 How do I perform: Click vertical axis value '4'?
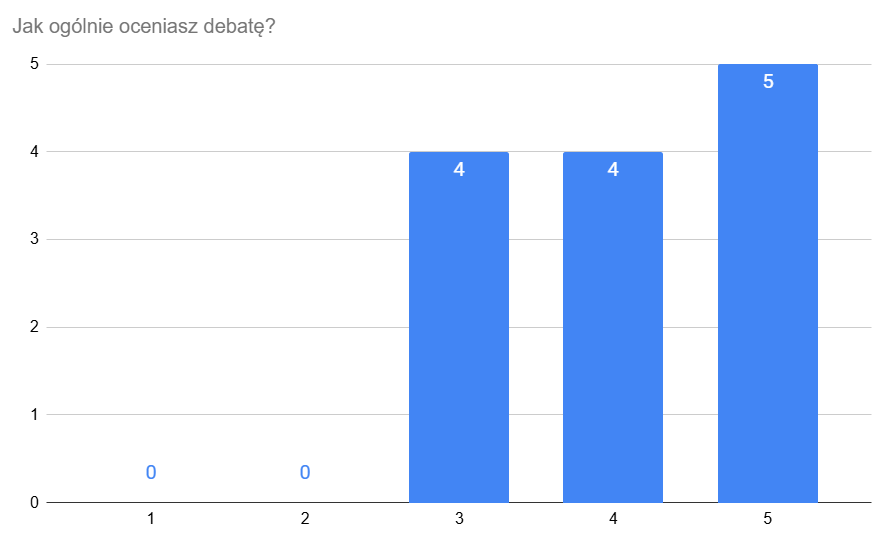click(x=34, y=152)
